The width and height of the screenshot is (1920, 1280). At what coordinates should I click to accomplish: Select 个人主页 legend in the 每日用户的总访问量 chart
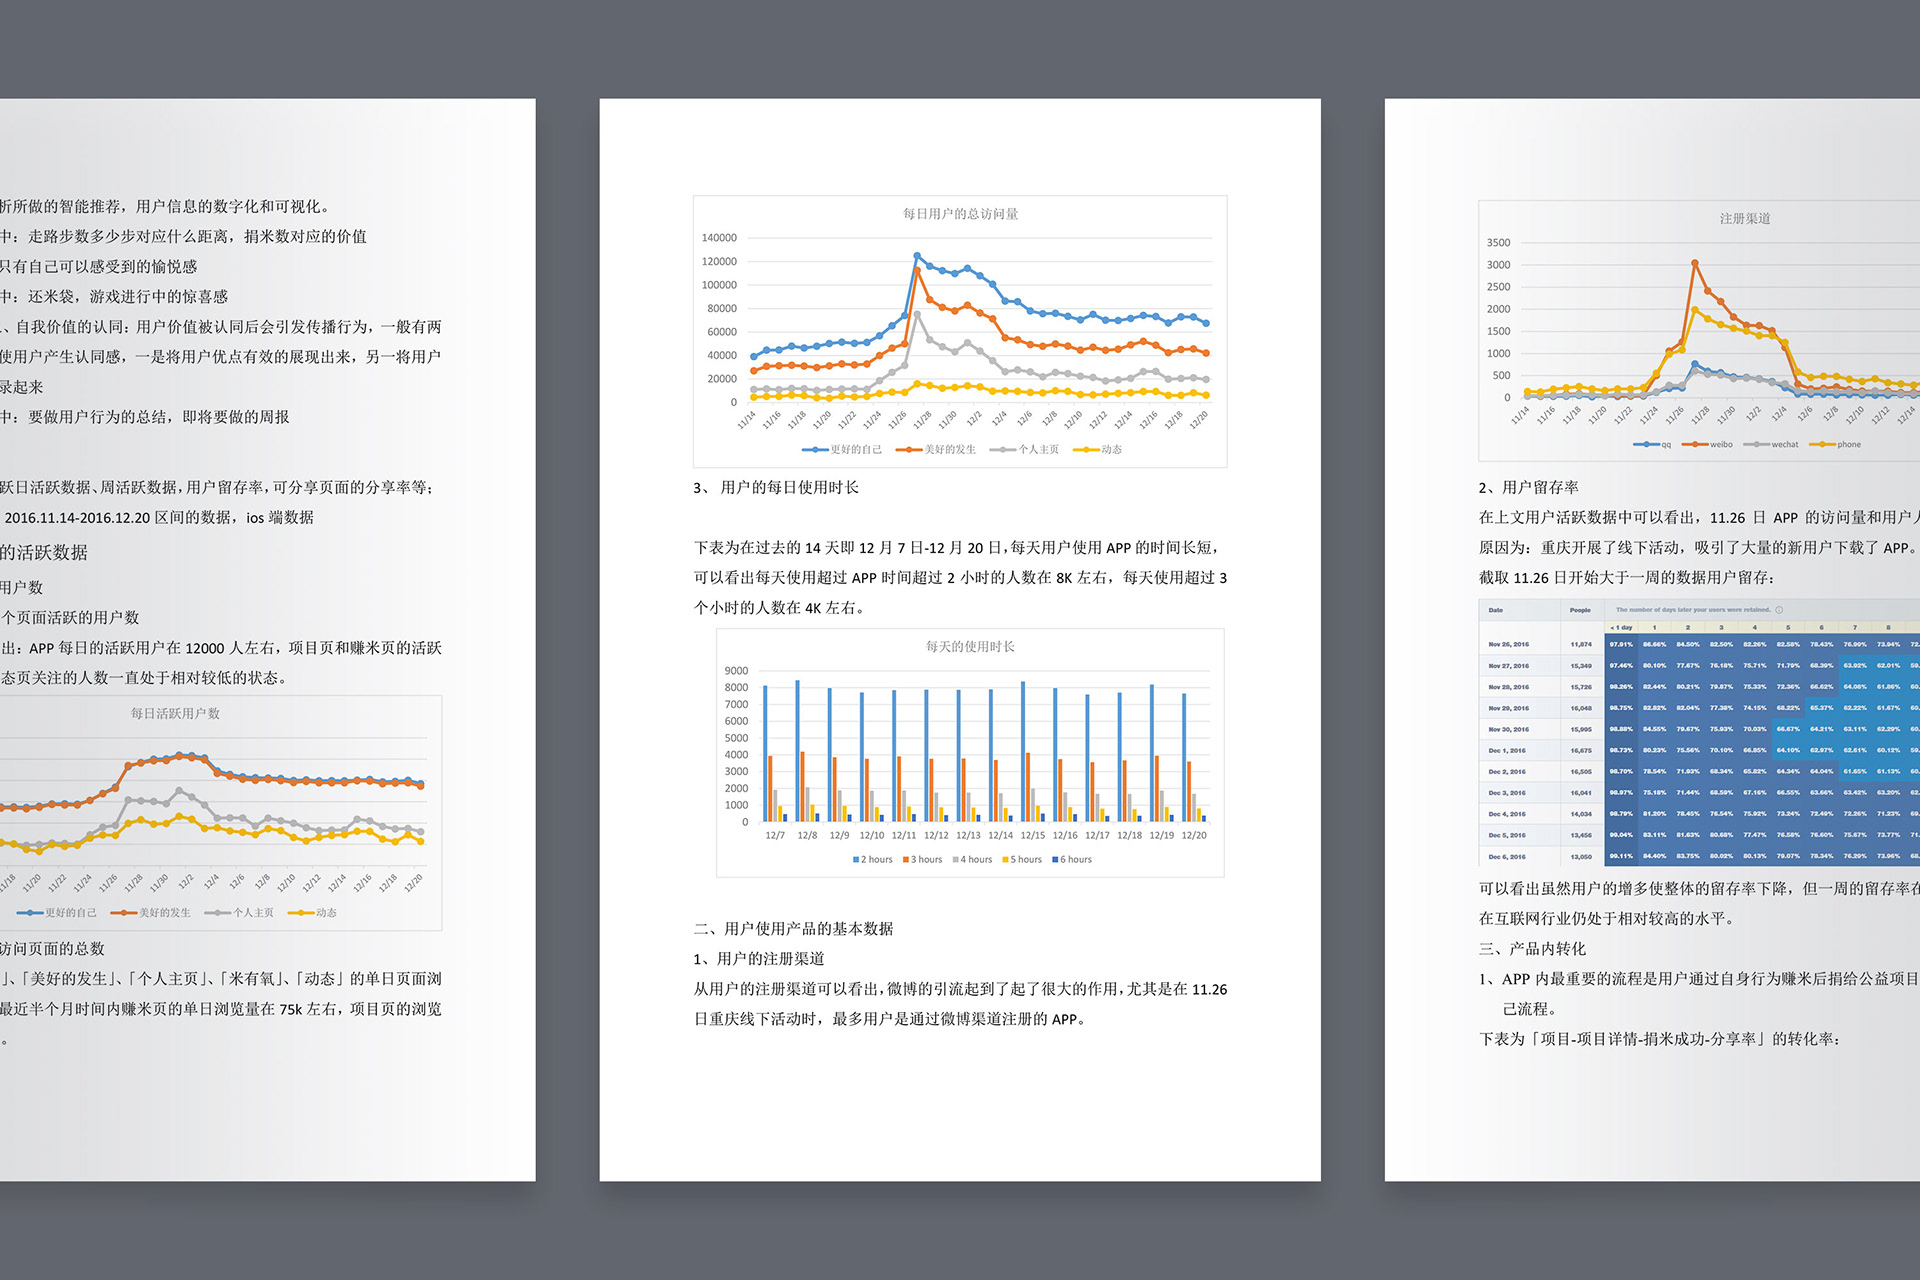pyautogui.click(x=1024, y=450)
